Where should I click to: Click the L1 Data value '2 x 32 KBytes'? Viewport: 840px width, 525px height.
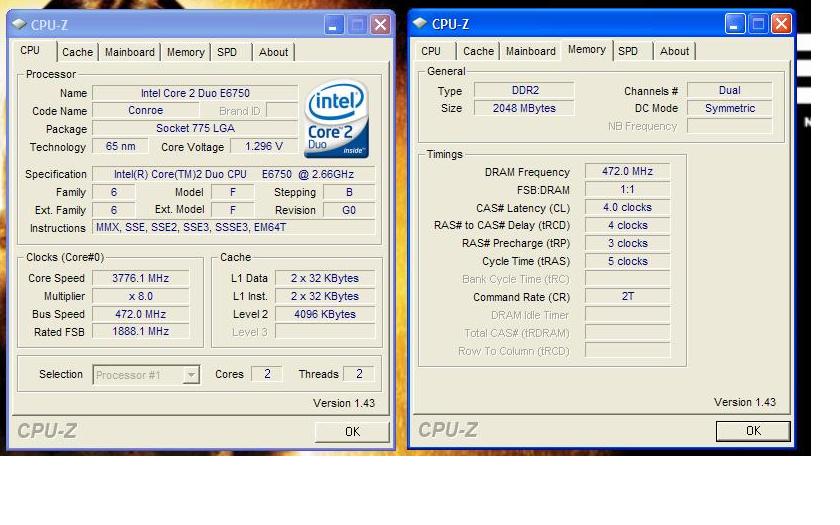pyautogui.click(x=325, y=278)
